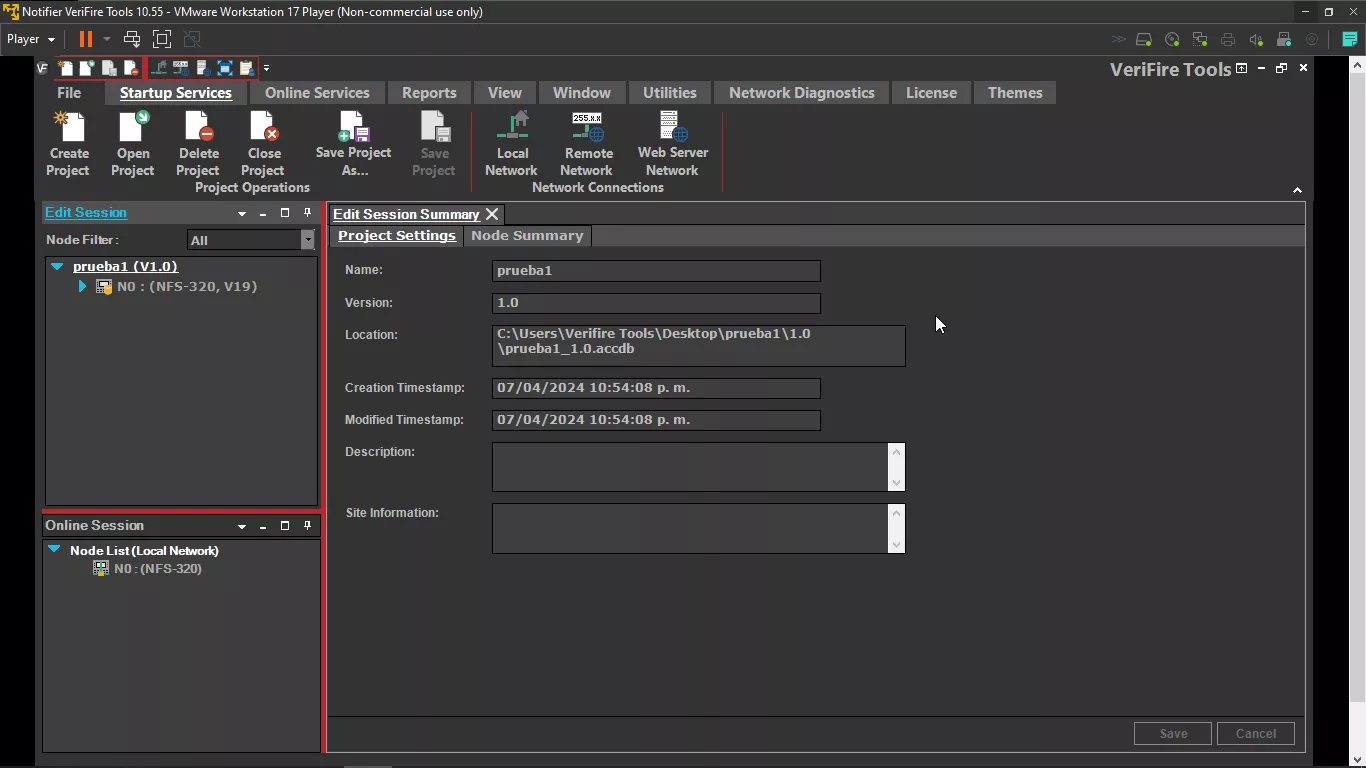Click VMware network adapter device icon
This screenshot has width=1366, height=768.
(x=1200, y=40)
